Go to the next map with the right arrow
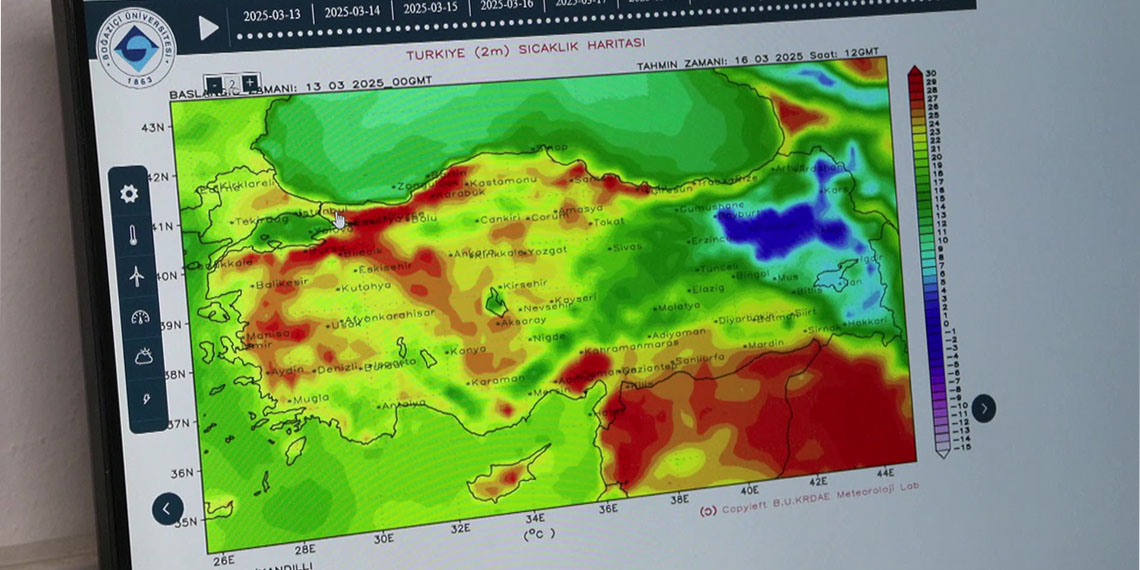 [984, 409]
